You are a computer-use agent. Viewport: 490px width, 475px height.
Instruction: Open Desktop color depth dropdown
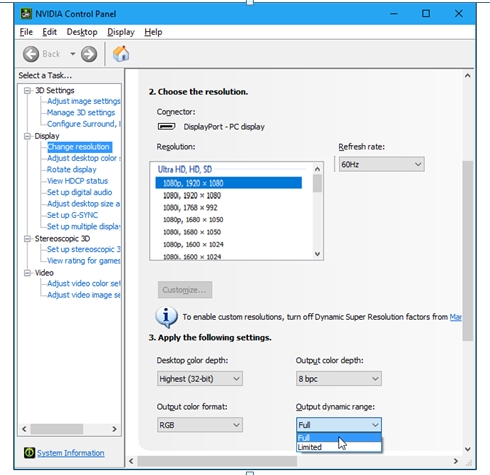[x=200, y=379]
